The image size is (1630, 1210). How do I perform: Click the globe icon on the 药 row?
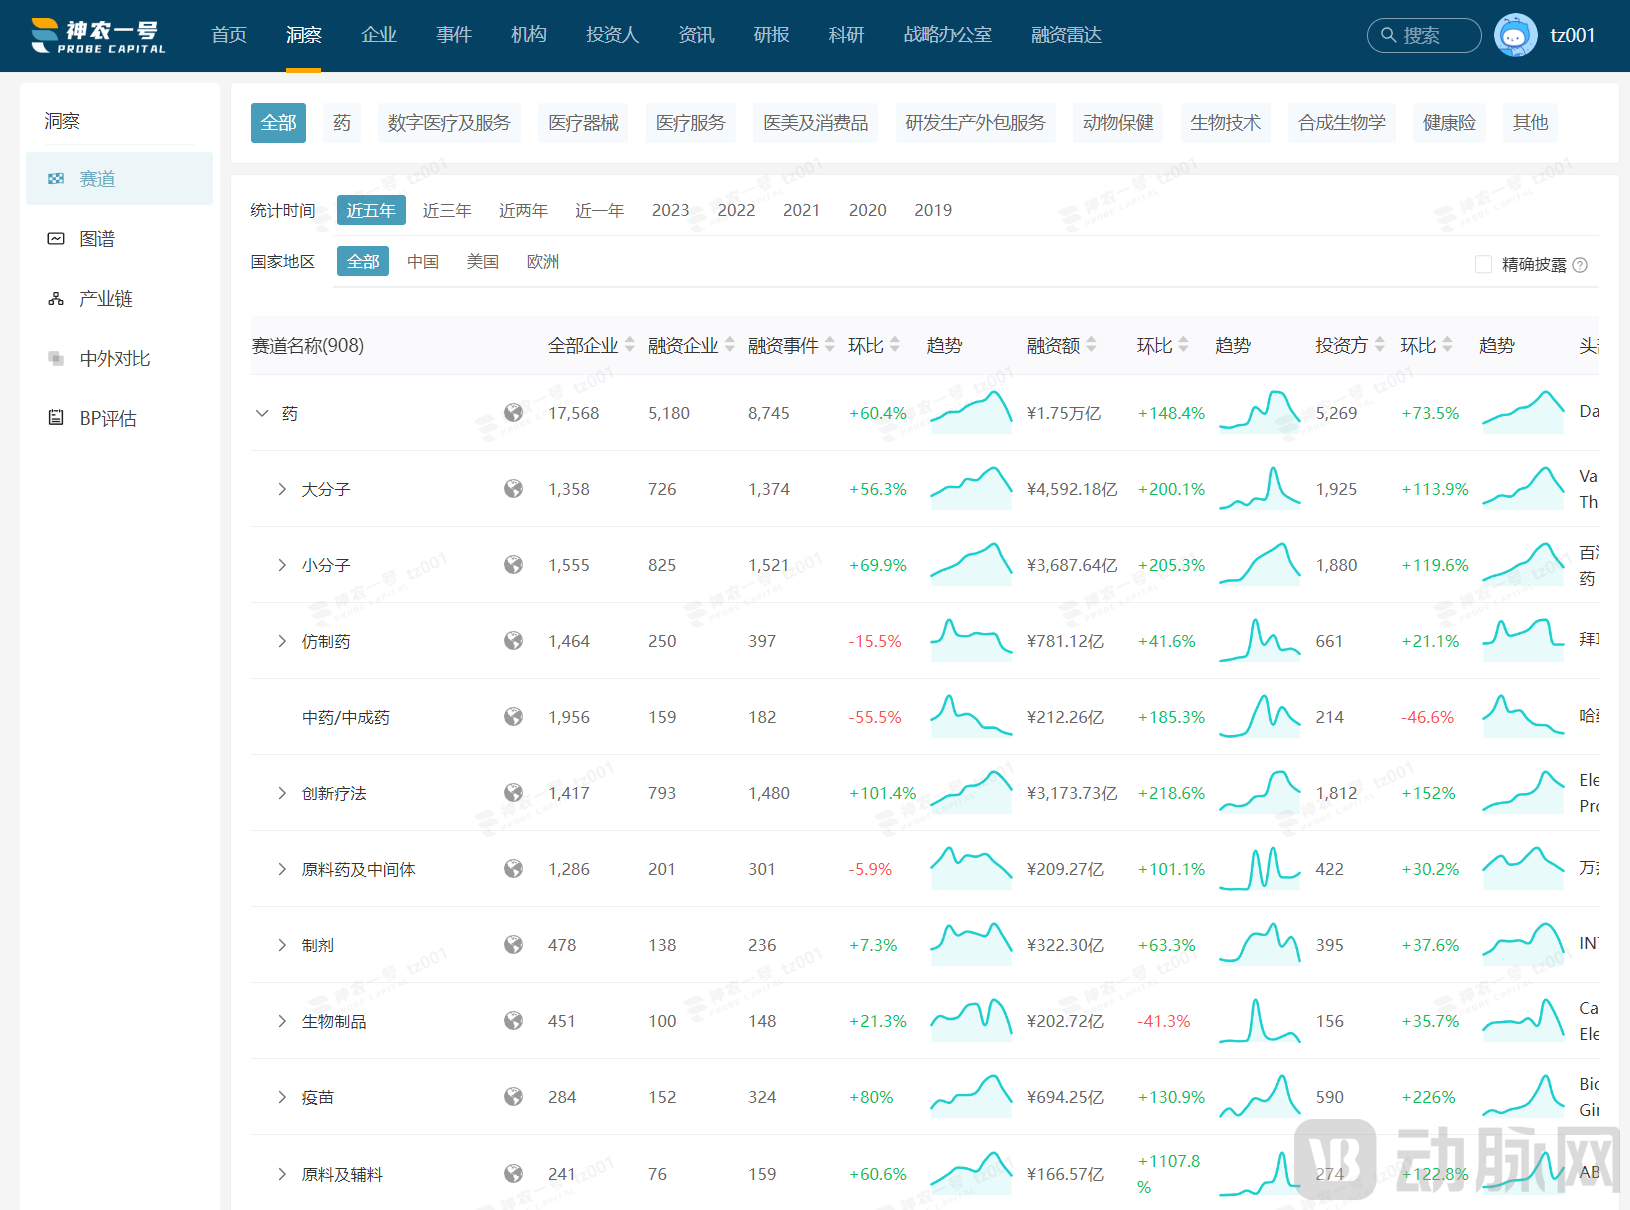(x=513, y=412)
